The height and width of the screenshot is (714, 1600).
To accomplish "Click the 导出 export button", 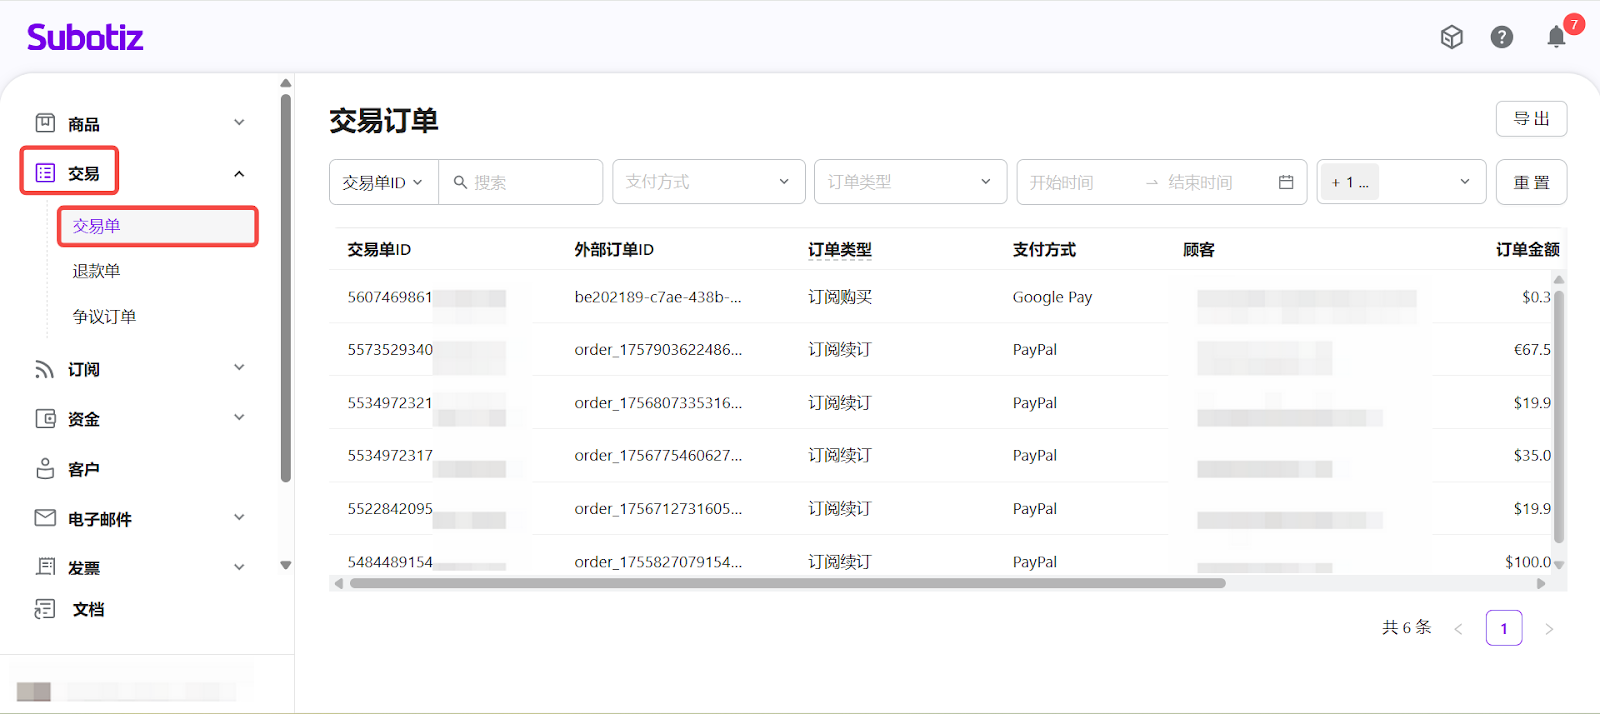I will click(x=1531, y=119).
